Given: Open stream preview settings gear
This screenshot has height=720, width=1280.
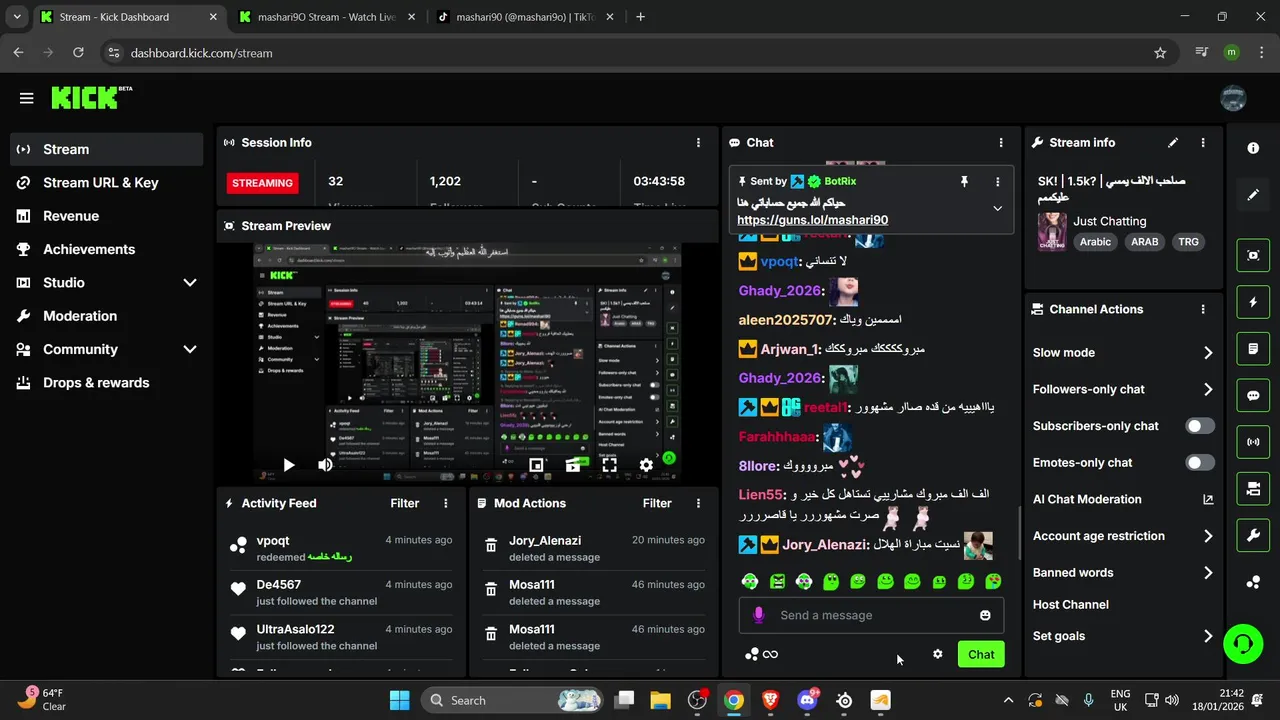Looking at the screenshot, I should point(646,465).
